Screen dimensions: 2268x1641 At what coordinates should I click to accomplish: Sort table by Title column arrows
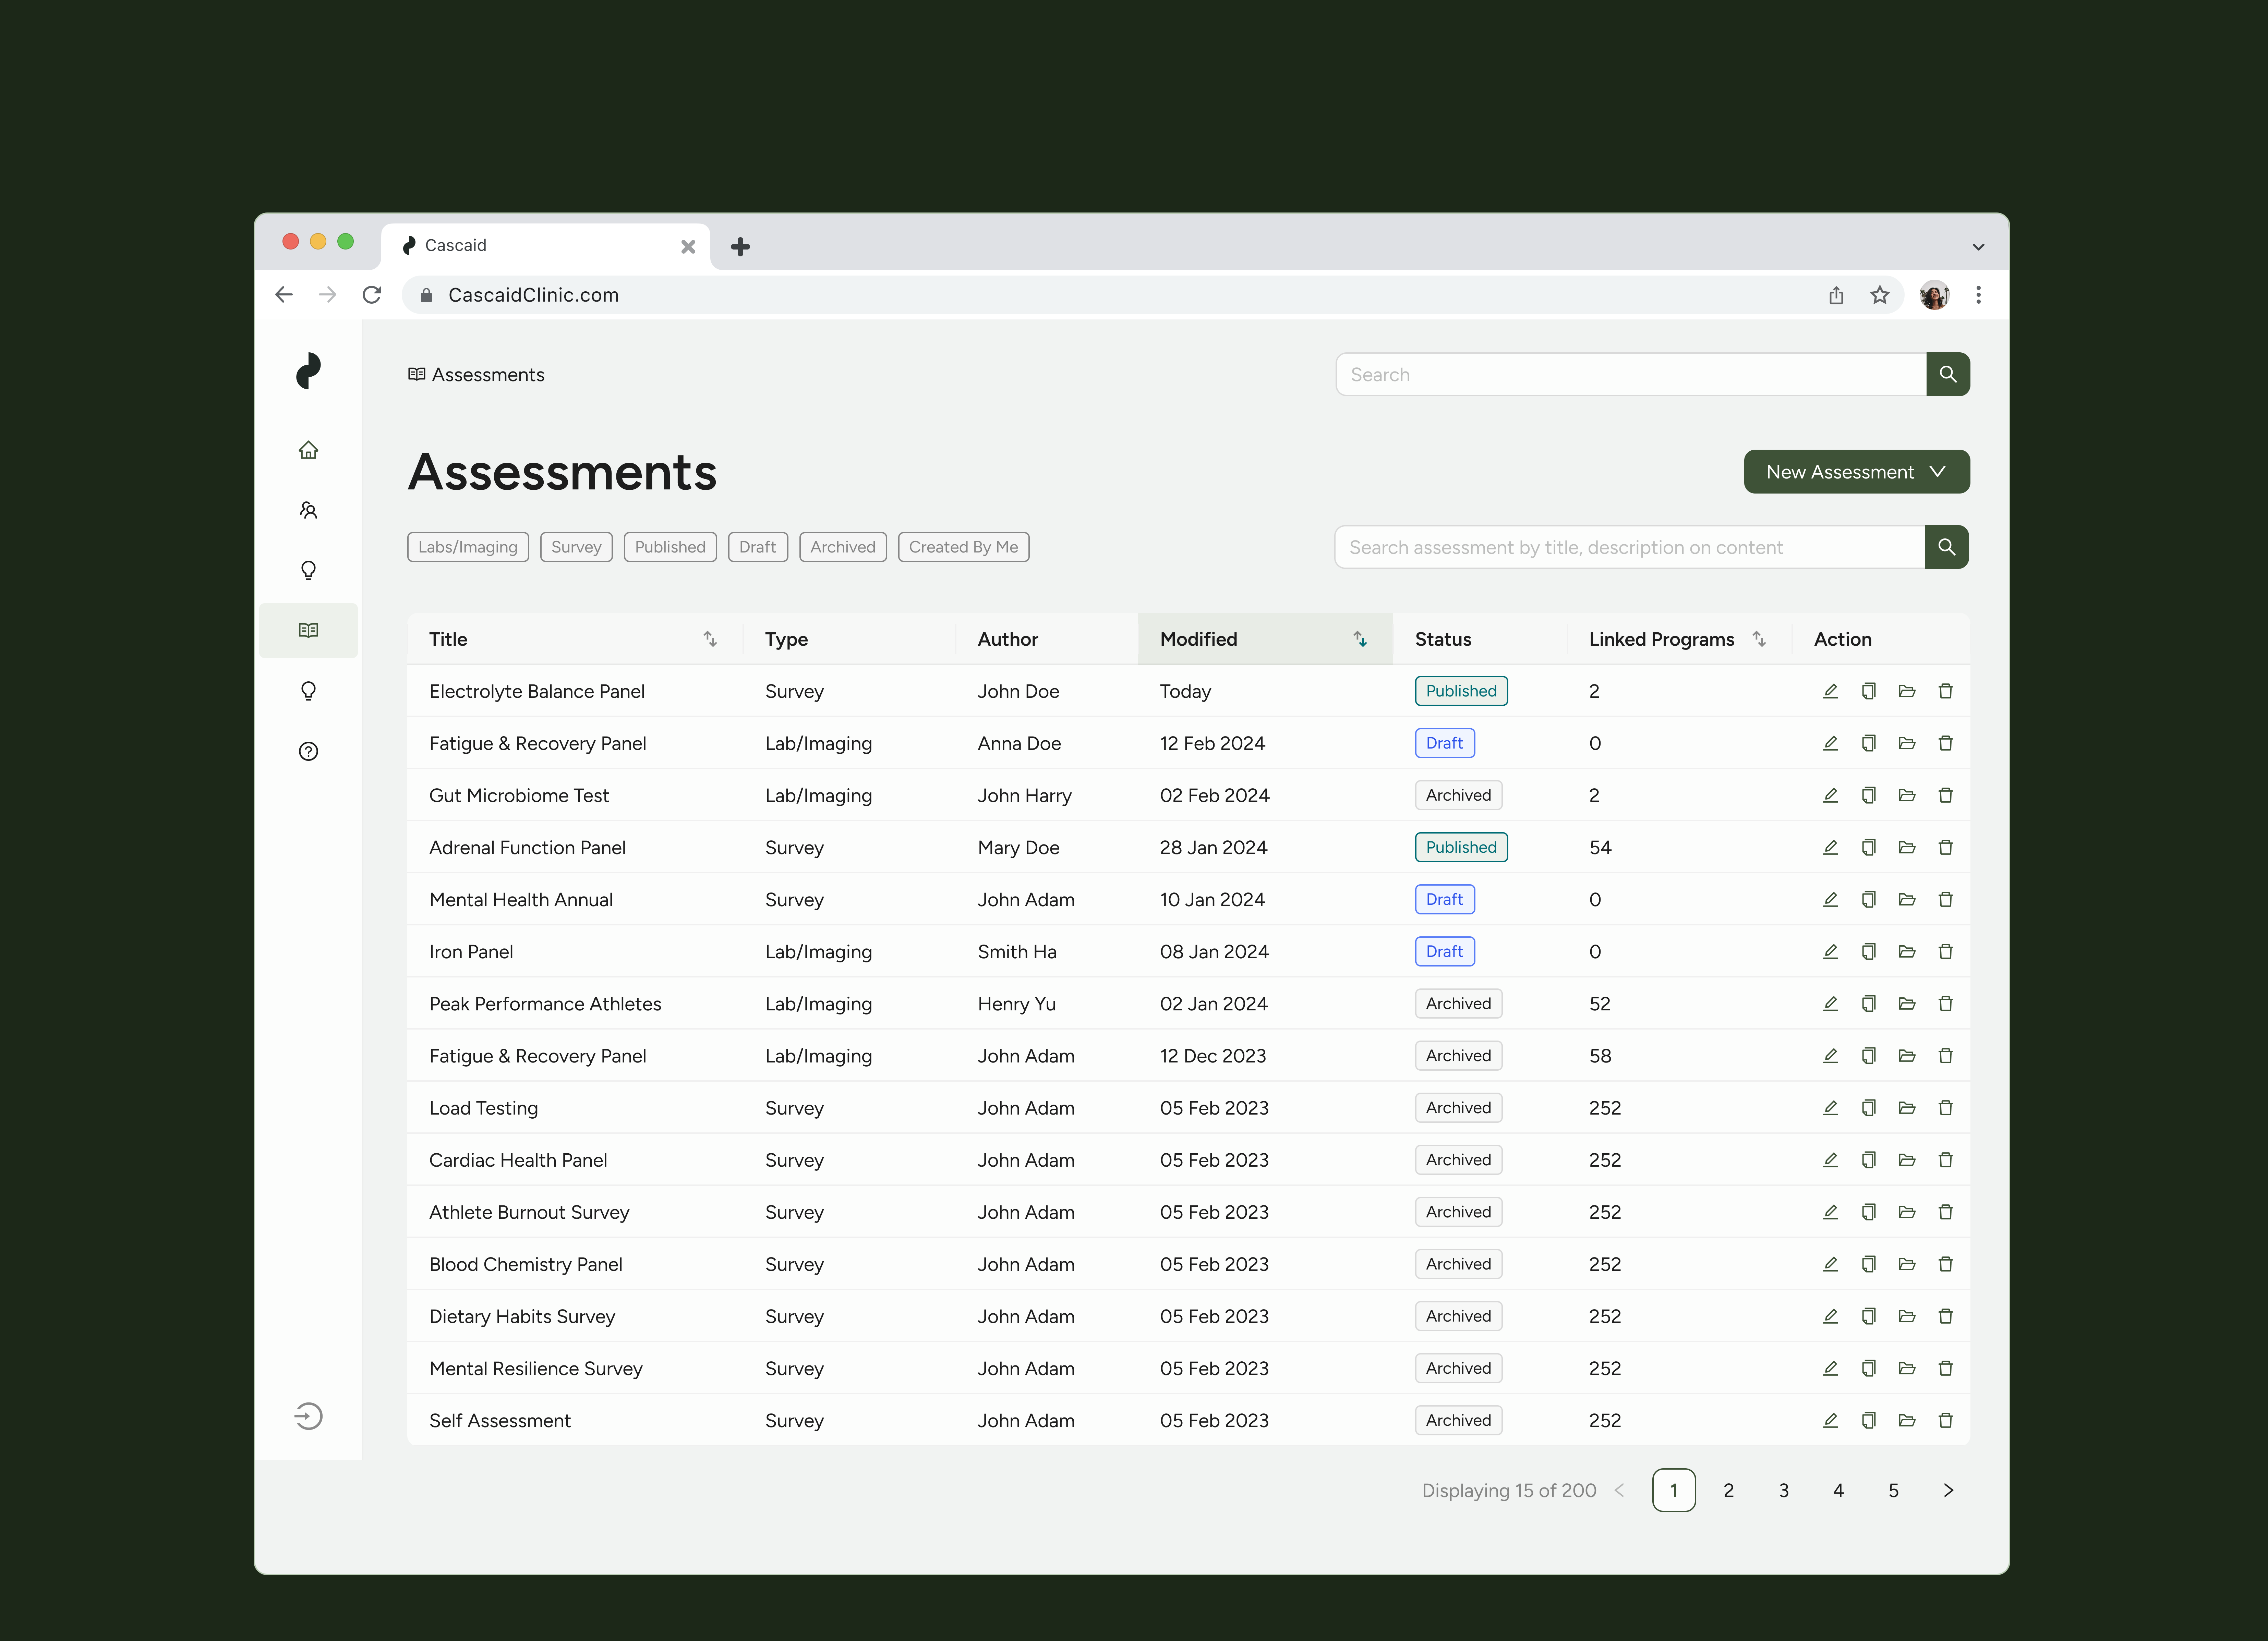[x=710, y=639]
